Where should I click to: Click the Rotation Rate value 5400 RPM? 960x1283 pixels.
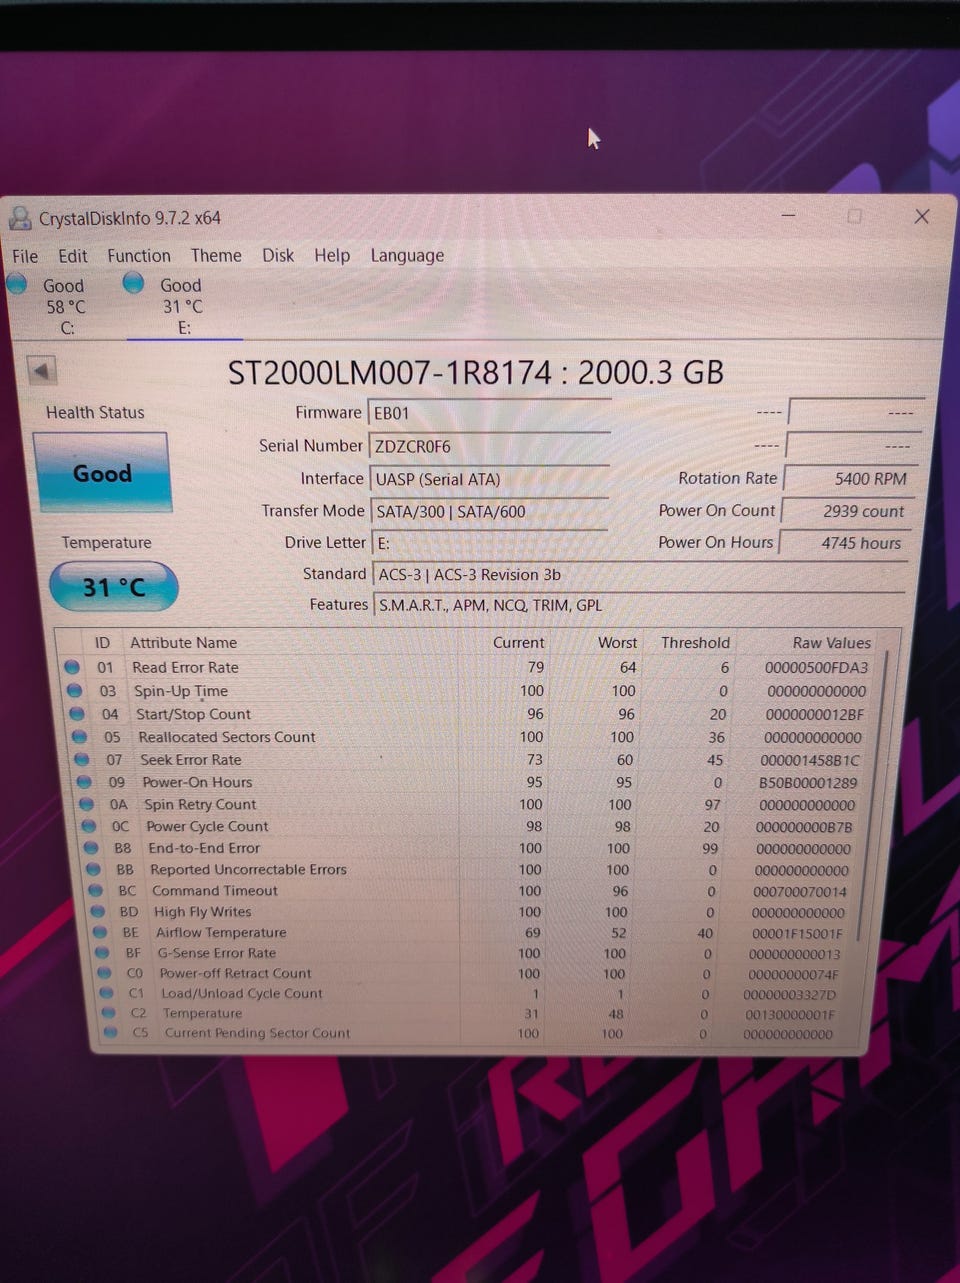852,479
